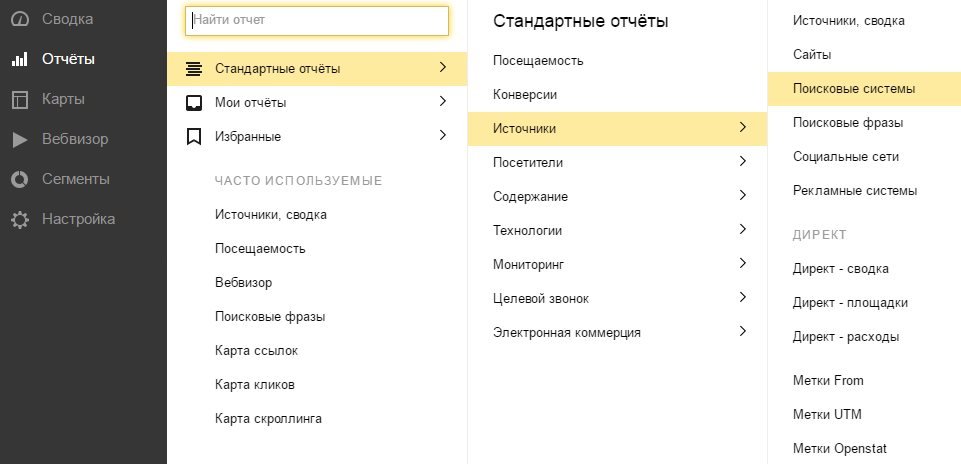Viewport: 961px width, 464px height.
Task: Open Карта скроллинга report
Action: [268, 419]
